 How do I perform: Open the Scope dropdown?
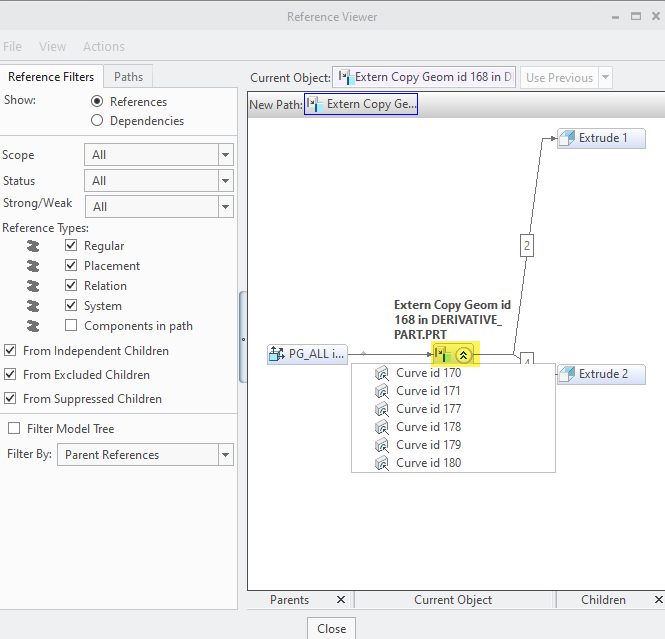[x=226, y=155]
